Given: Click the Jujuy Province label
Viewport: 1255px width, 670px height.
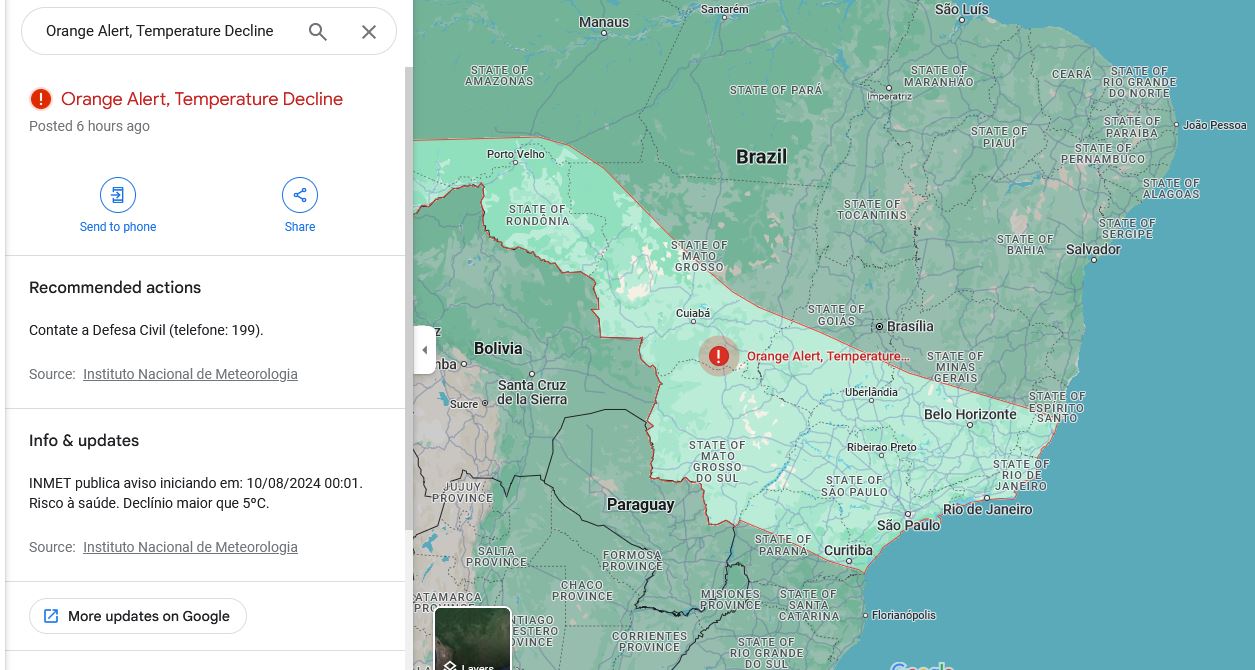Looking at the screenshot, I should 462,492.
